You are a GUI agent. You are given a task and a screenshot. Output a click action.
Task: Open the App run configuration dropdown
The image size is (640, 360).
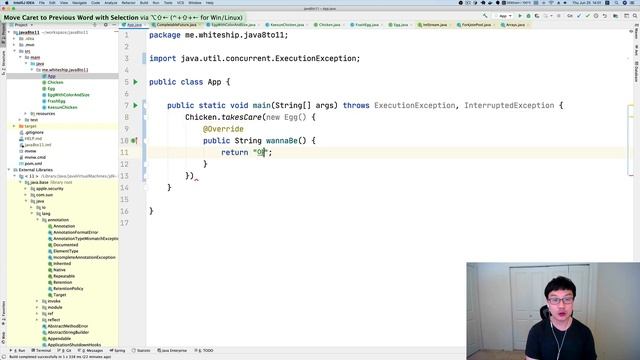click(x=504, y=16)
